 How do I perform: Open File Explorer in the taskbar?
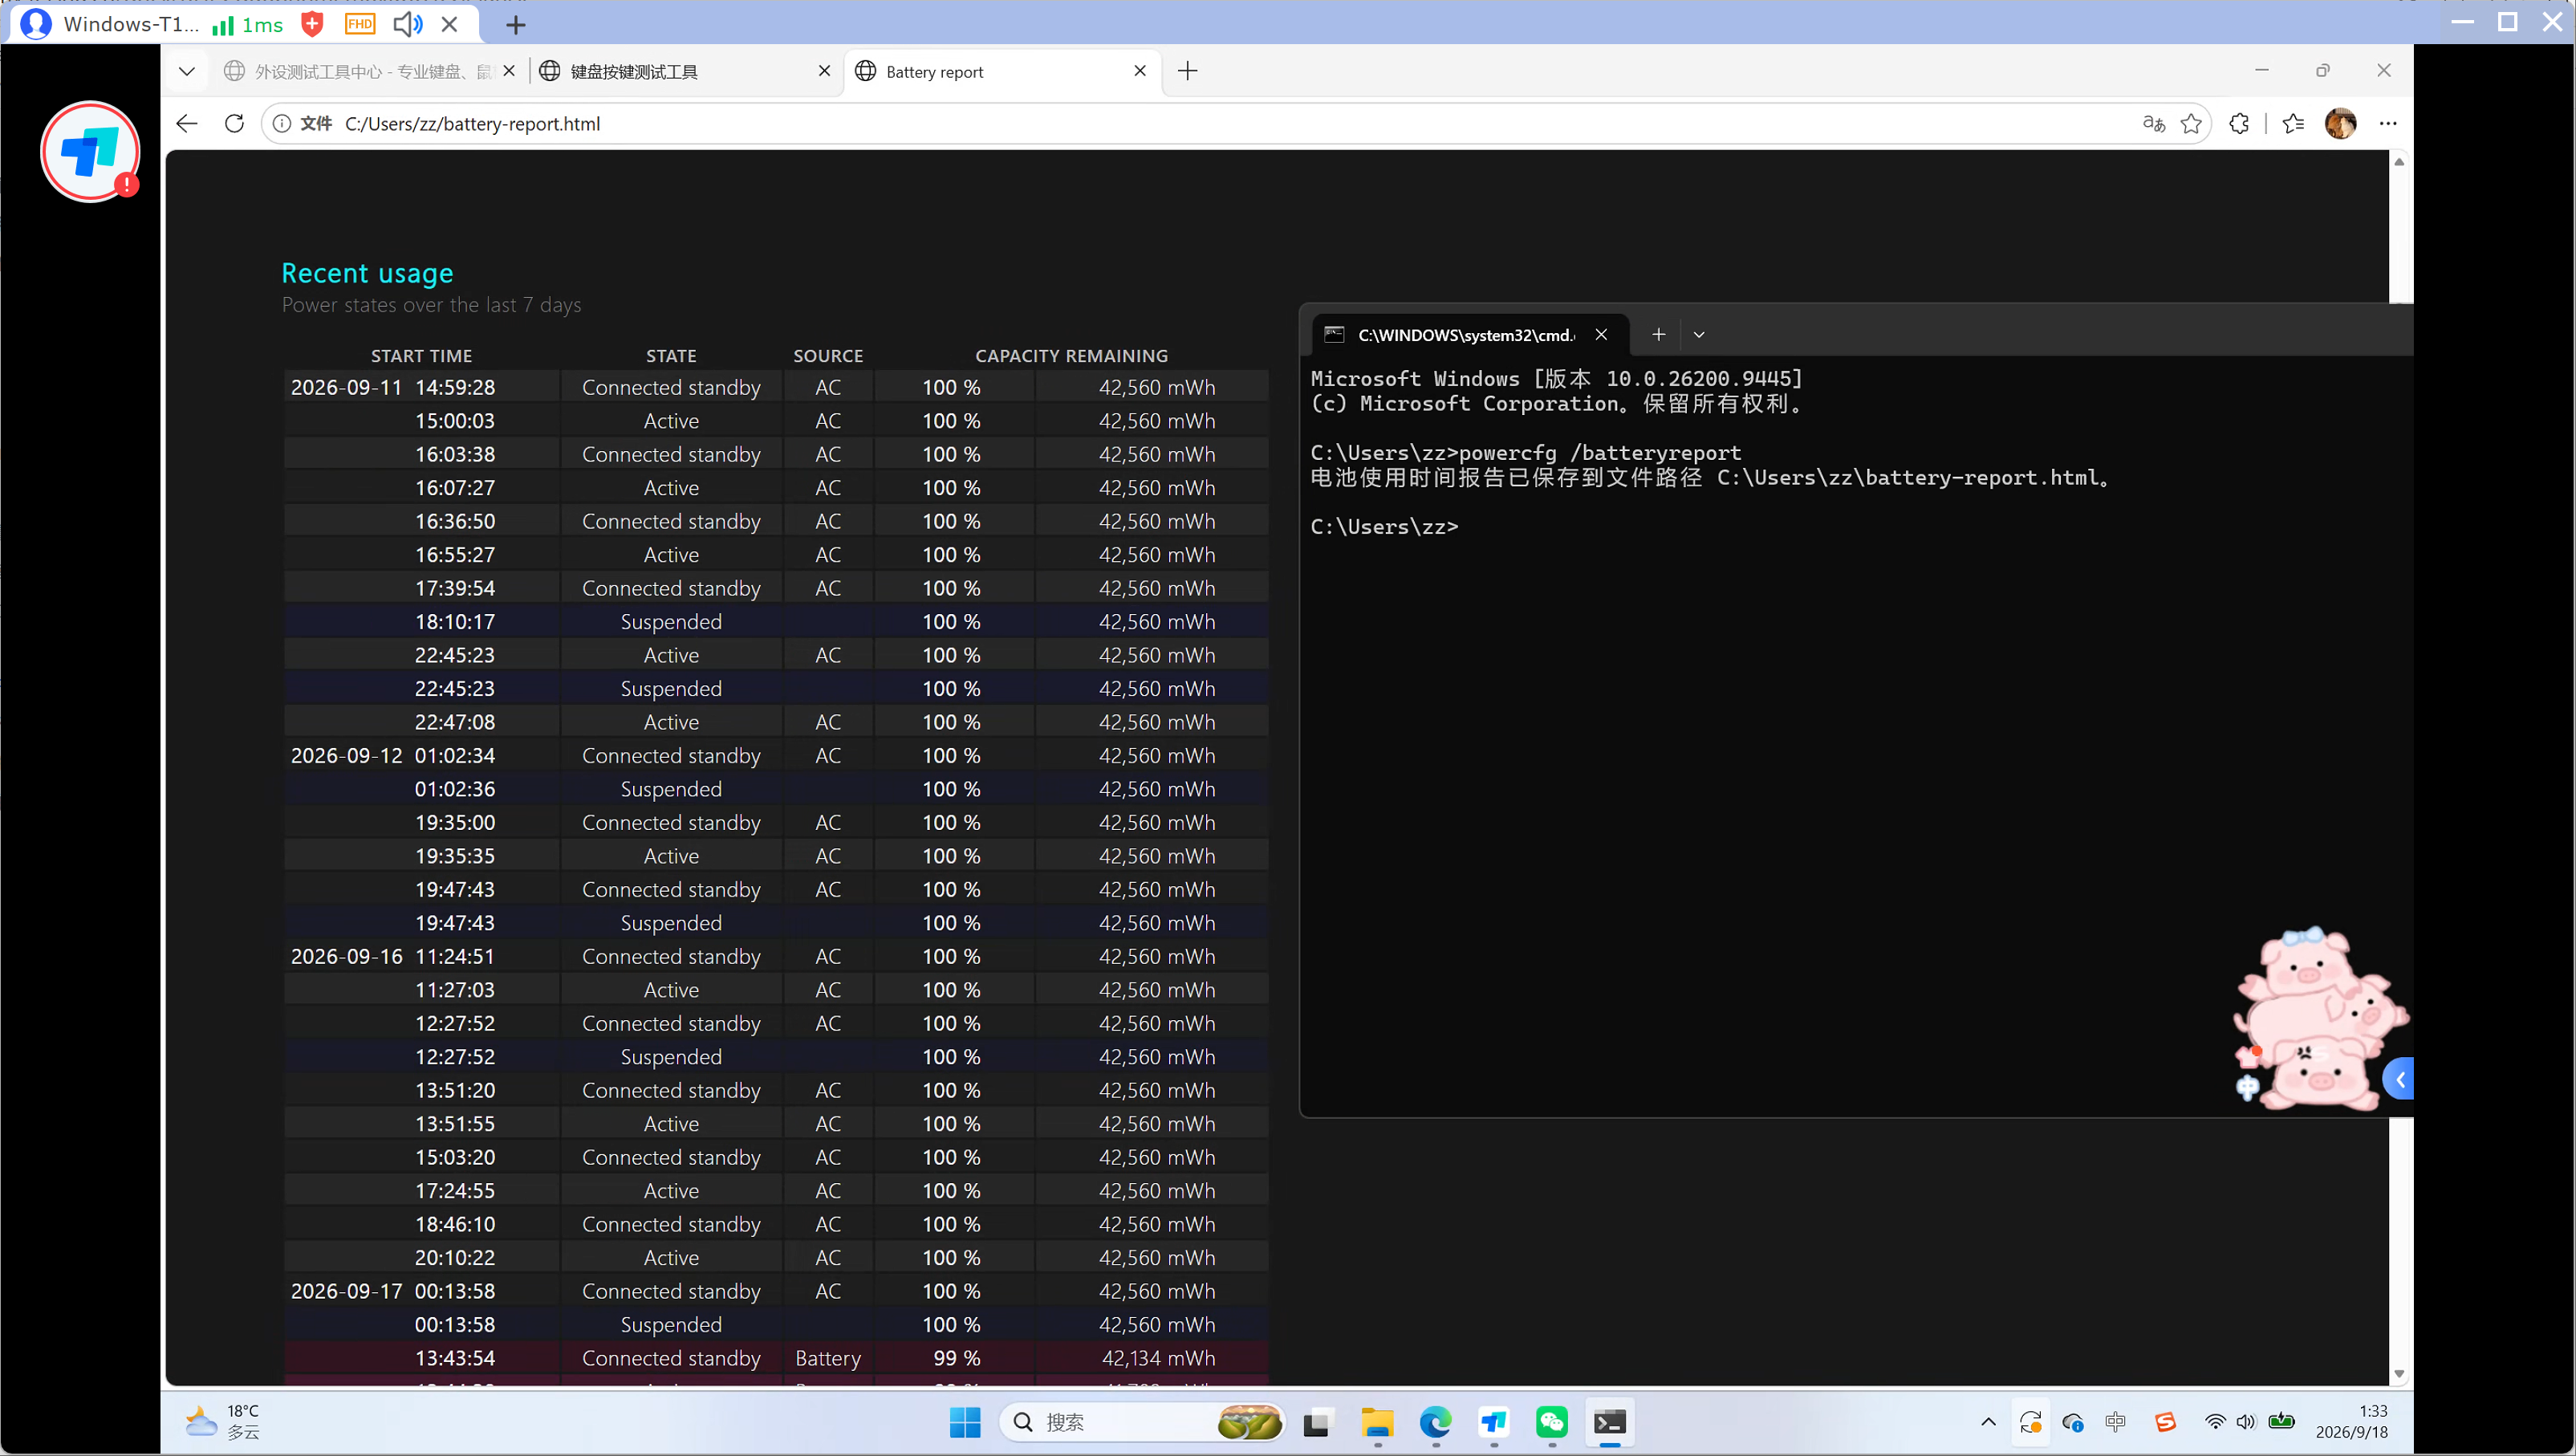pyautogui.click(x=1377, y=1422)
